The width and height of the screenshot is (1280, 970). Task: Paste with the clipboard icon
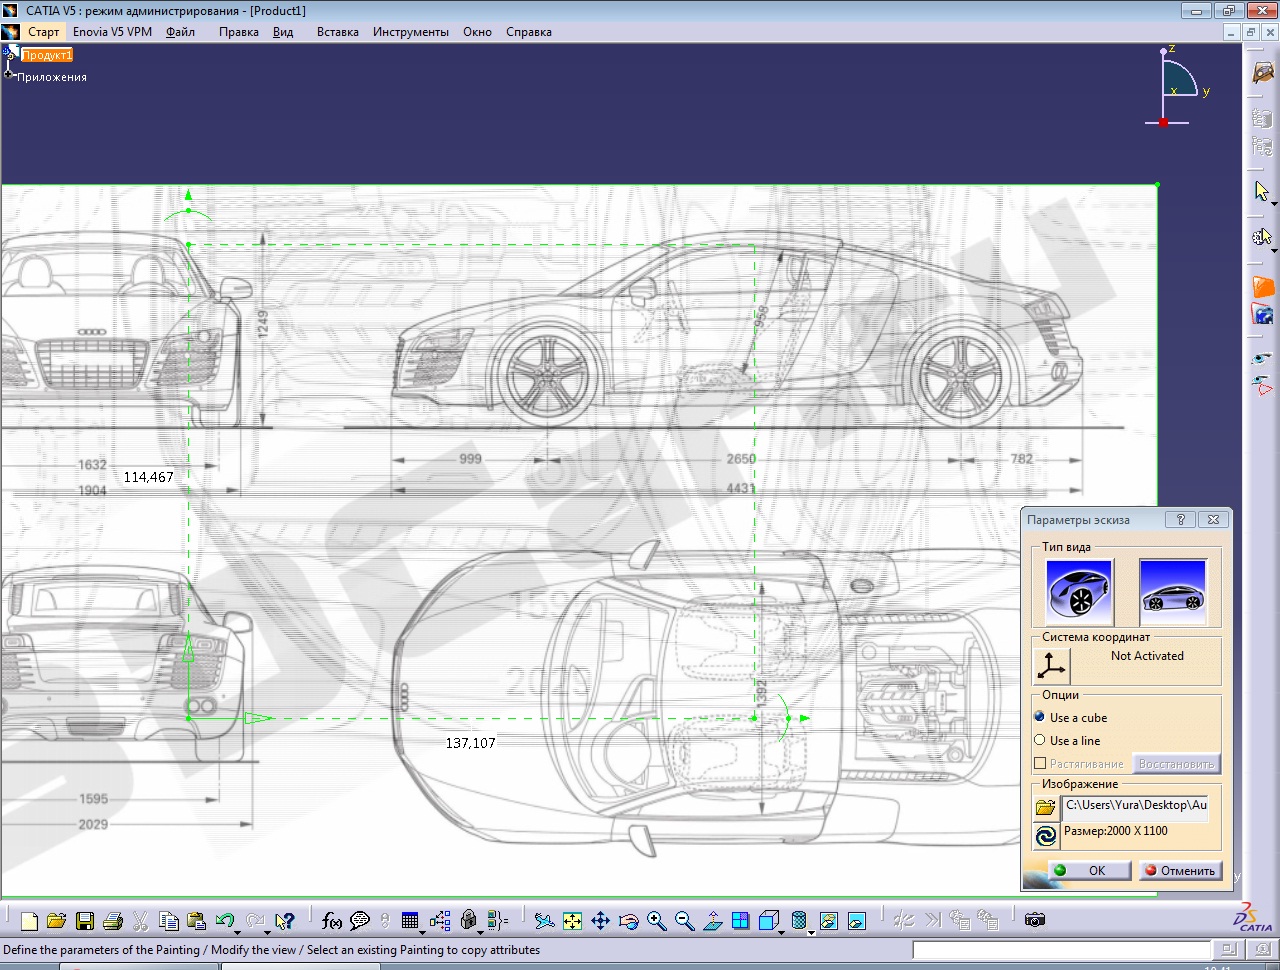click(196, 921)
